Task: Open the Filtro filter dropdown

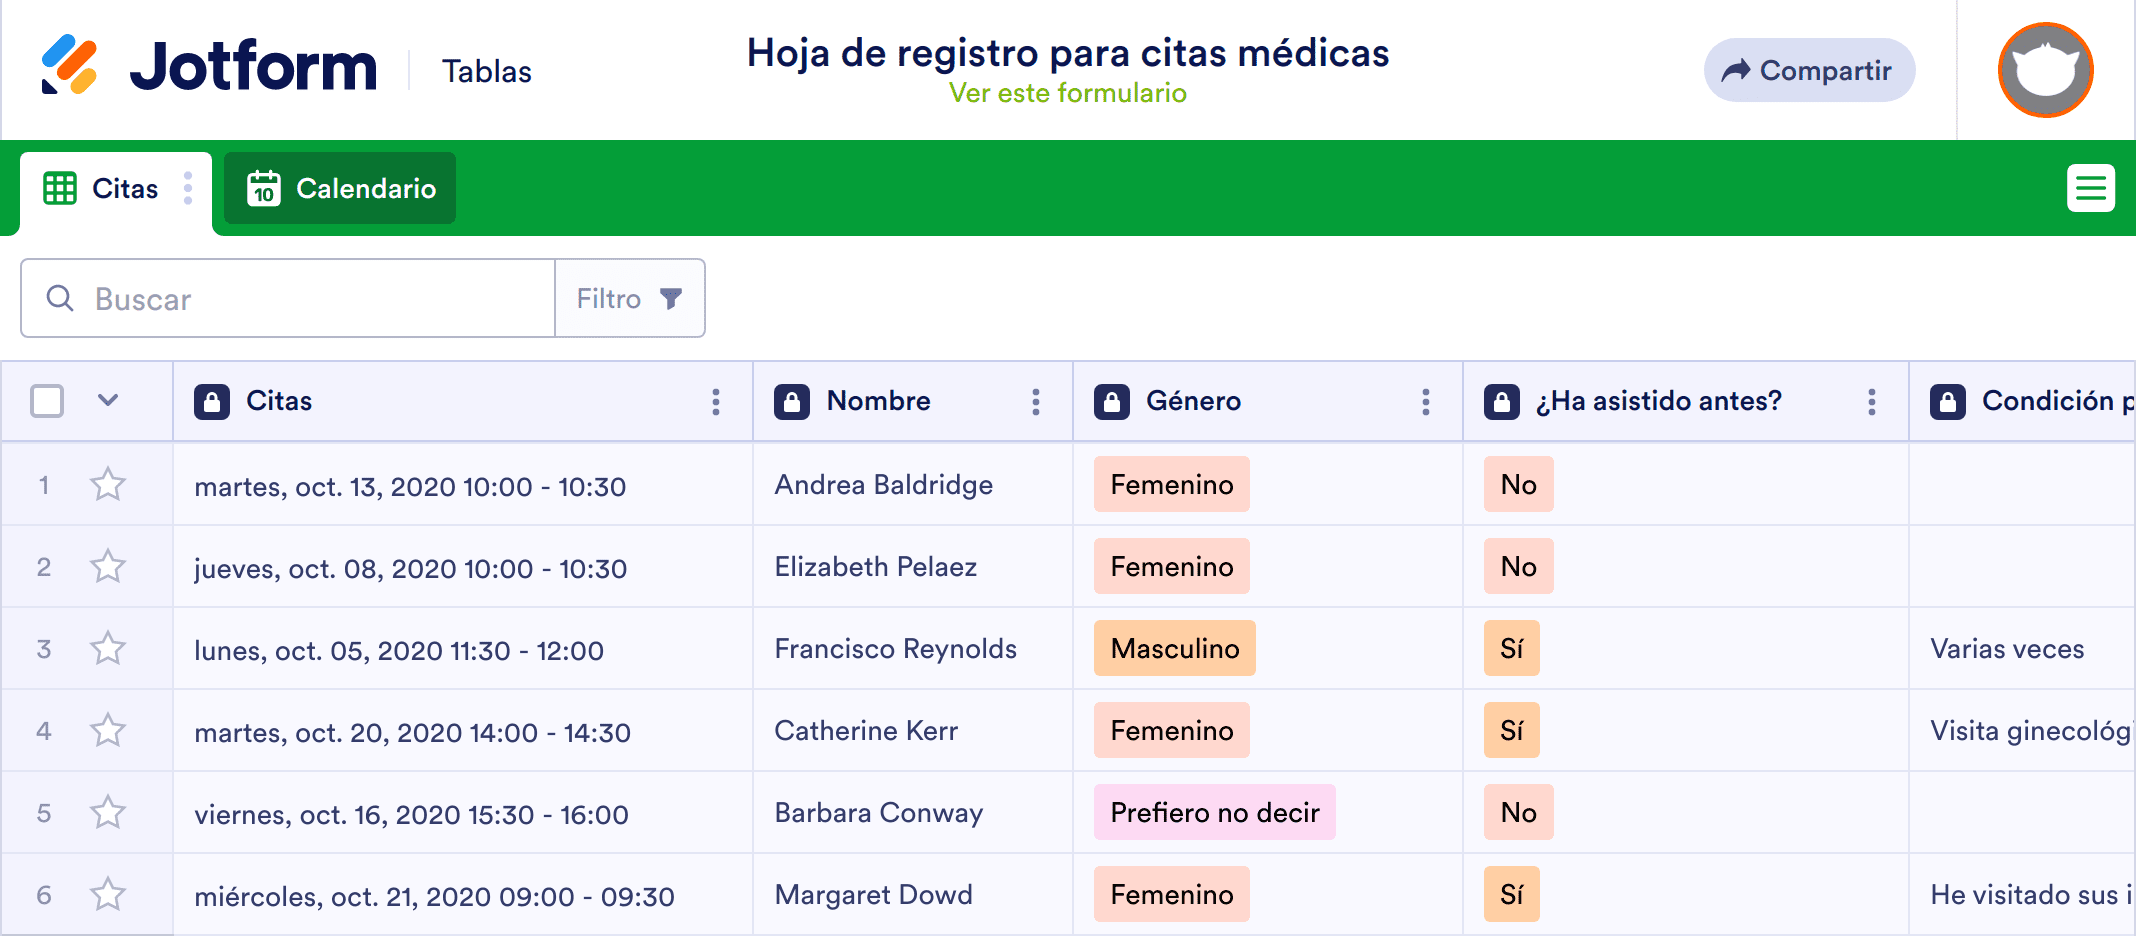Action: pyautogui.click(x=630, y=298)
